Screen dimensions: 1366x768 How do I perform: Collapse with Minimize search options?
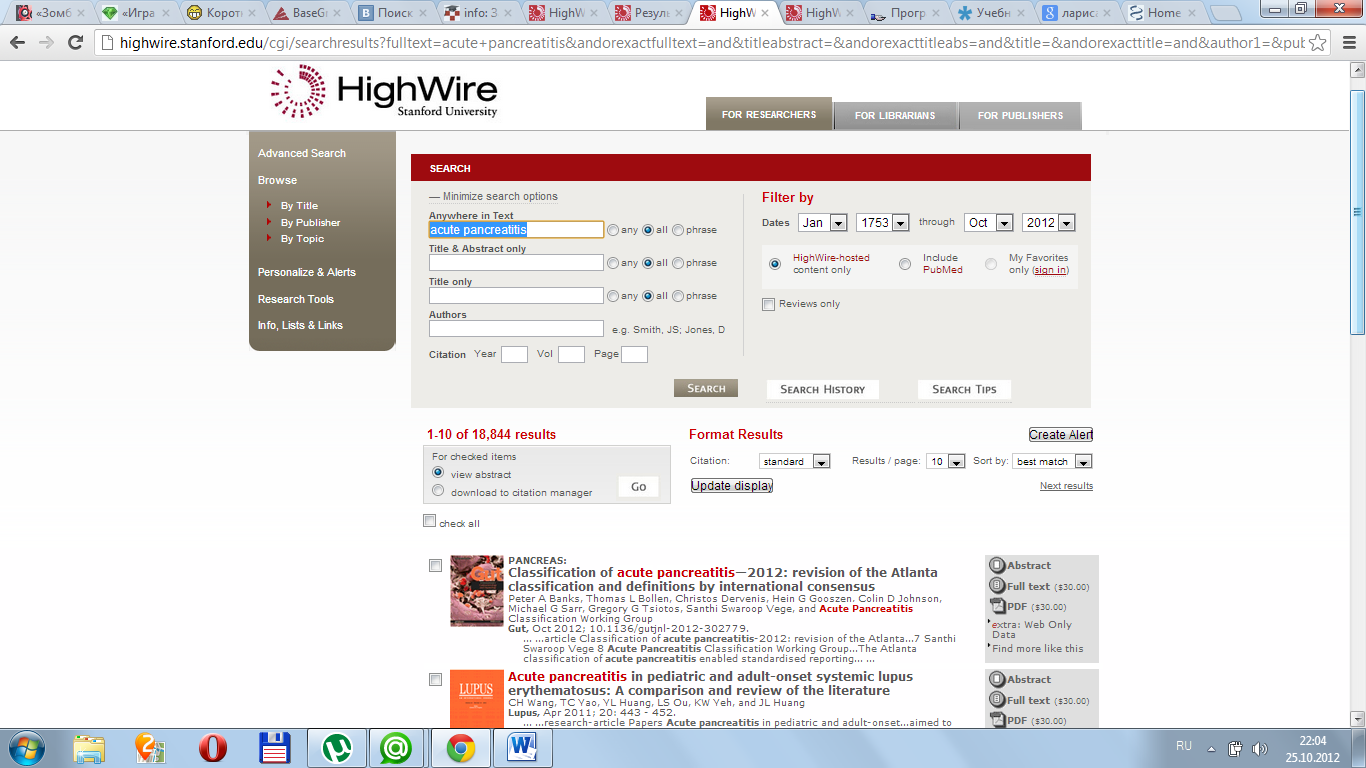493,196
